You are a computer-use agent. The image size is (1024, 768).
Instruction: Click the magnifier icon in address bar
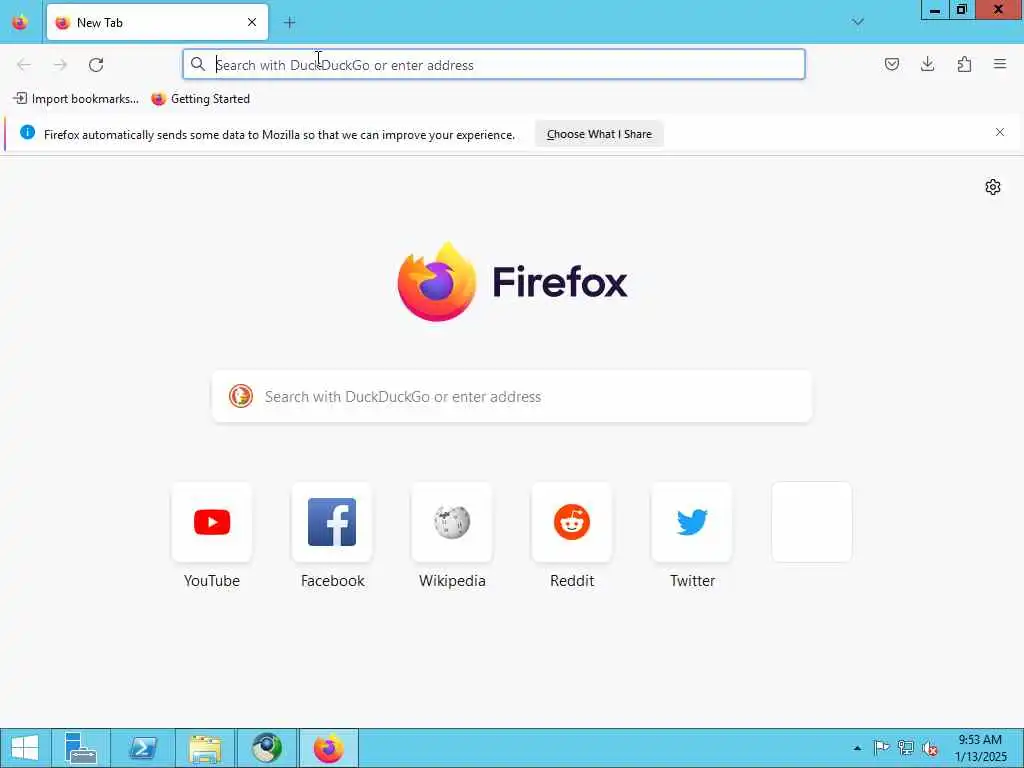(197, 64)
